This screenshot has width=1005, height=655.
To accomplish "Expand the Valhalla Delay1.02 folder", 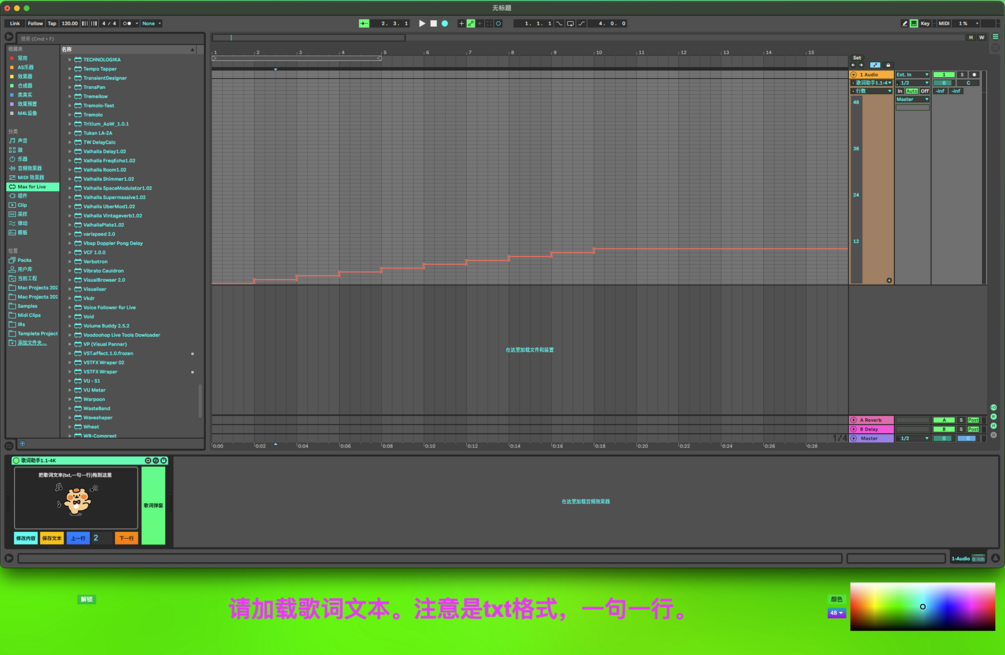I will pyautogui.click(x=70, y=151).
